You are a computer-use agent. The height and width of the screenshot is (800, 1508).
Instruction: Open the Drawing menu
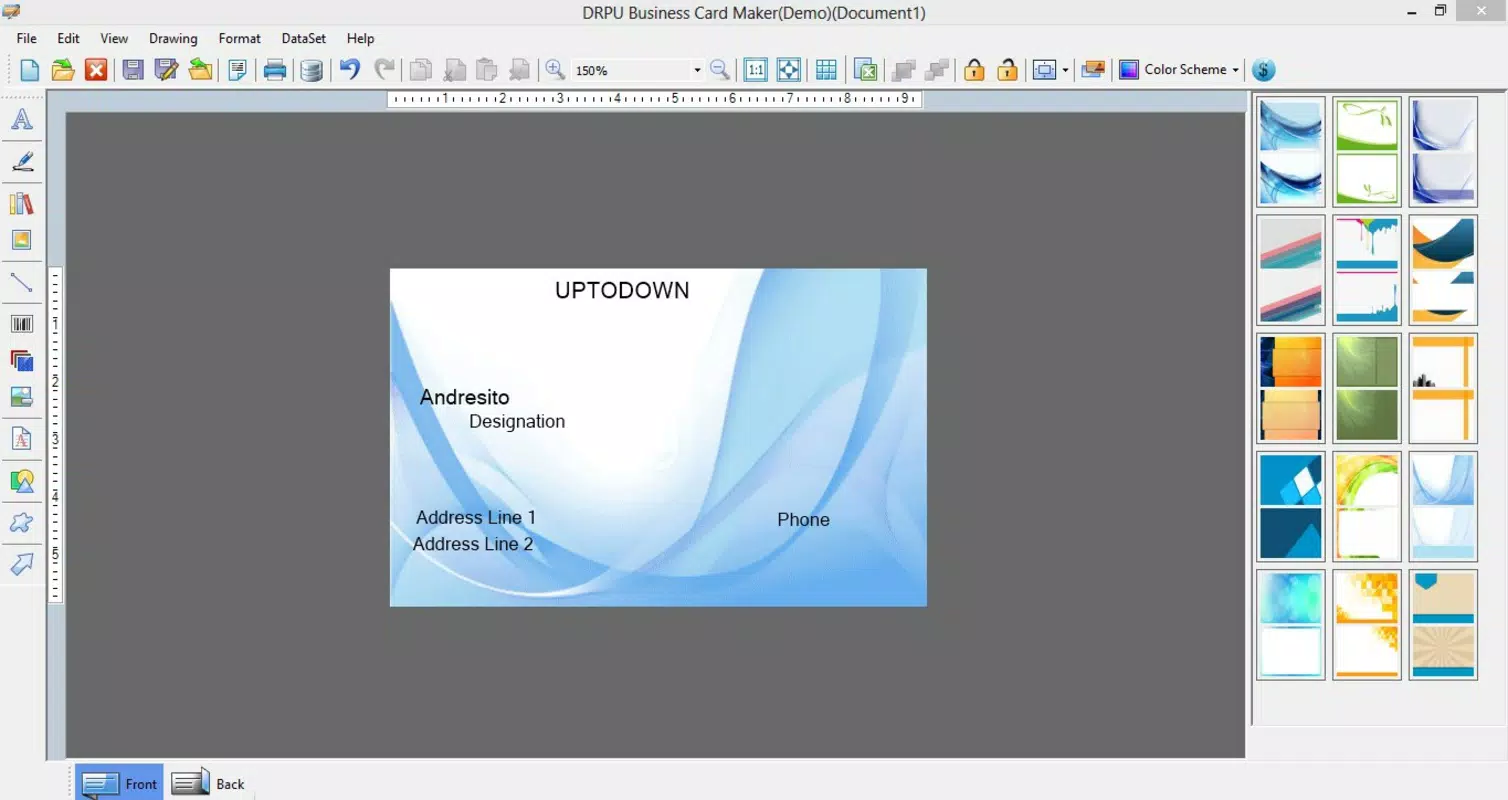(173, 38)
